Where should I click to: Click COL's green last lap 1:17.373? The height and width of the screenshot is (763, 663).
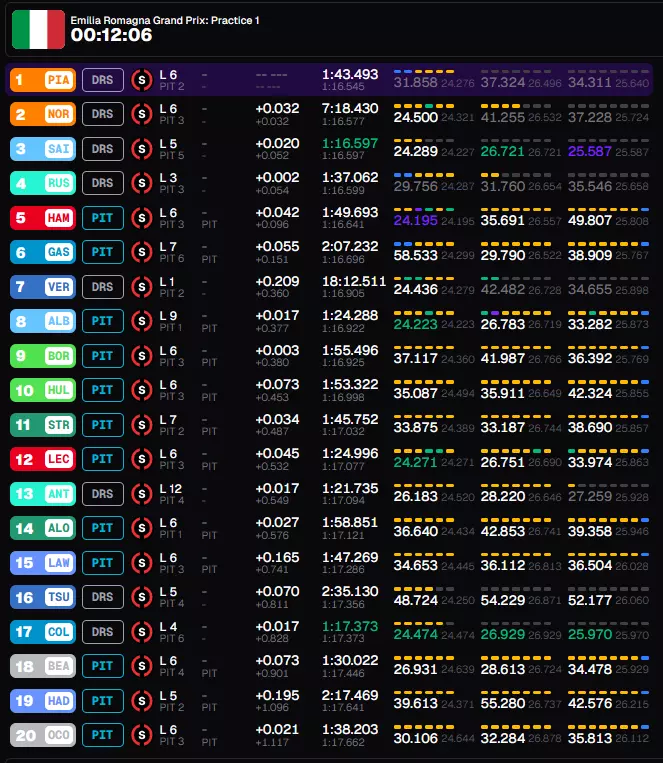pyautogui.click(x=350, y=626)
